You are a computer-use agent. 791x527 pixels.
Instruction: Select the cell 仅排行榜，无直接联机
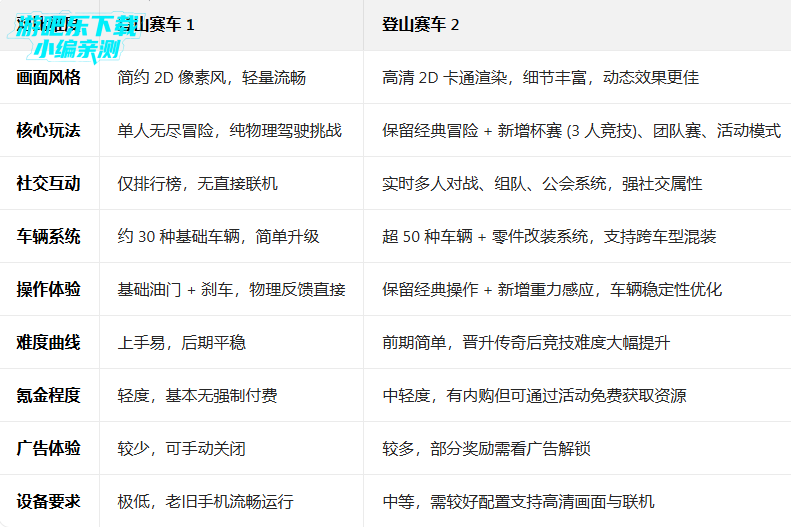click(x=197, y=183)
